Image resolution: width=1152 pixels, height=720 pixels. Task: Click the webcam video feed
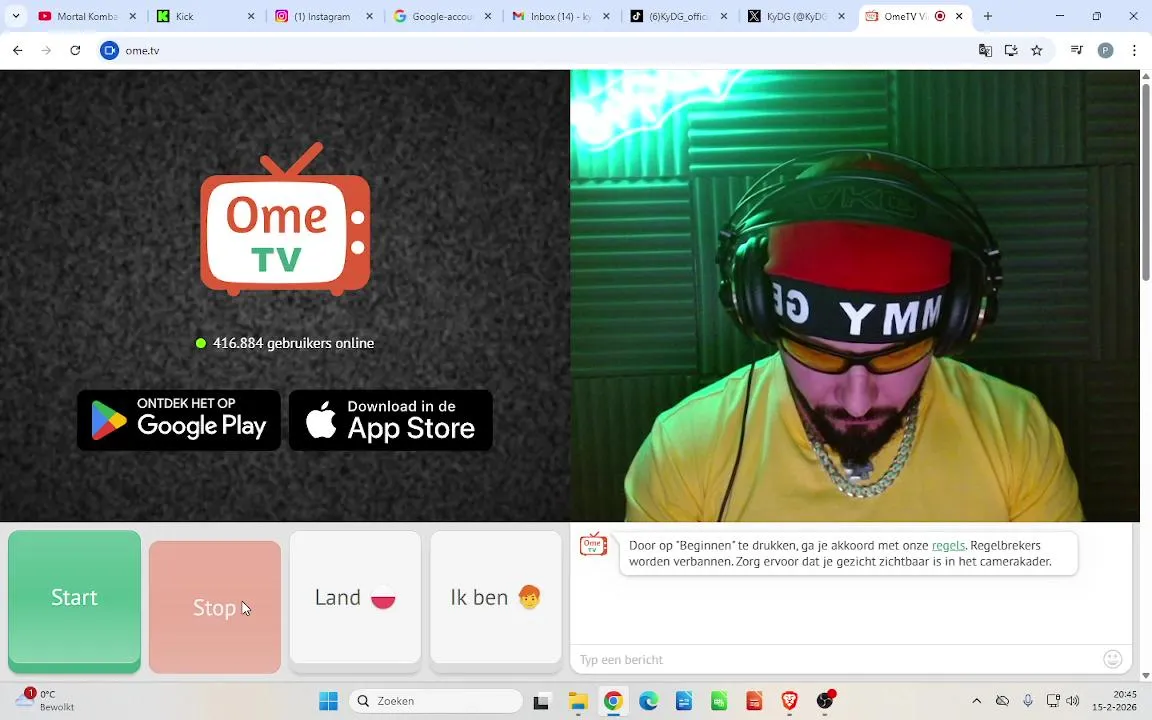point(854,295)
